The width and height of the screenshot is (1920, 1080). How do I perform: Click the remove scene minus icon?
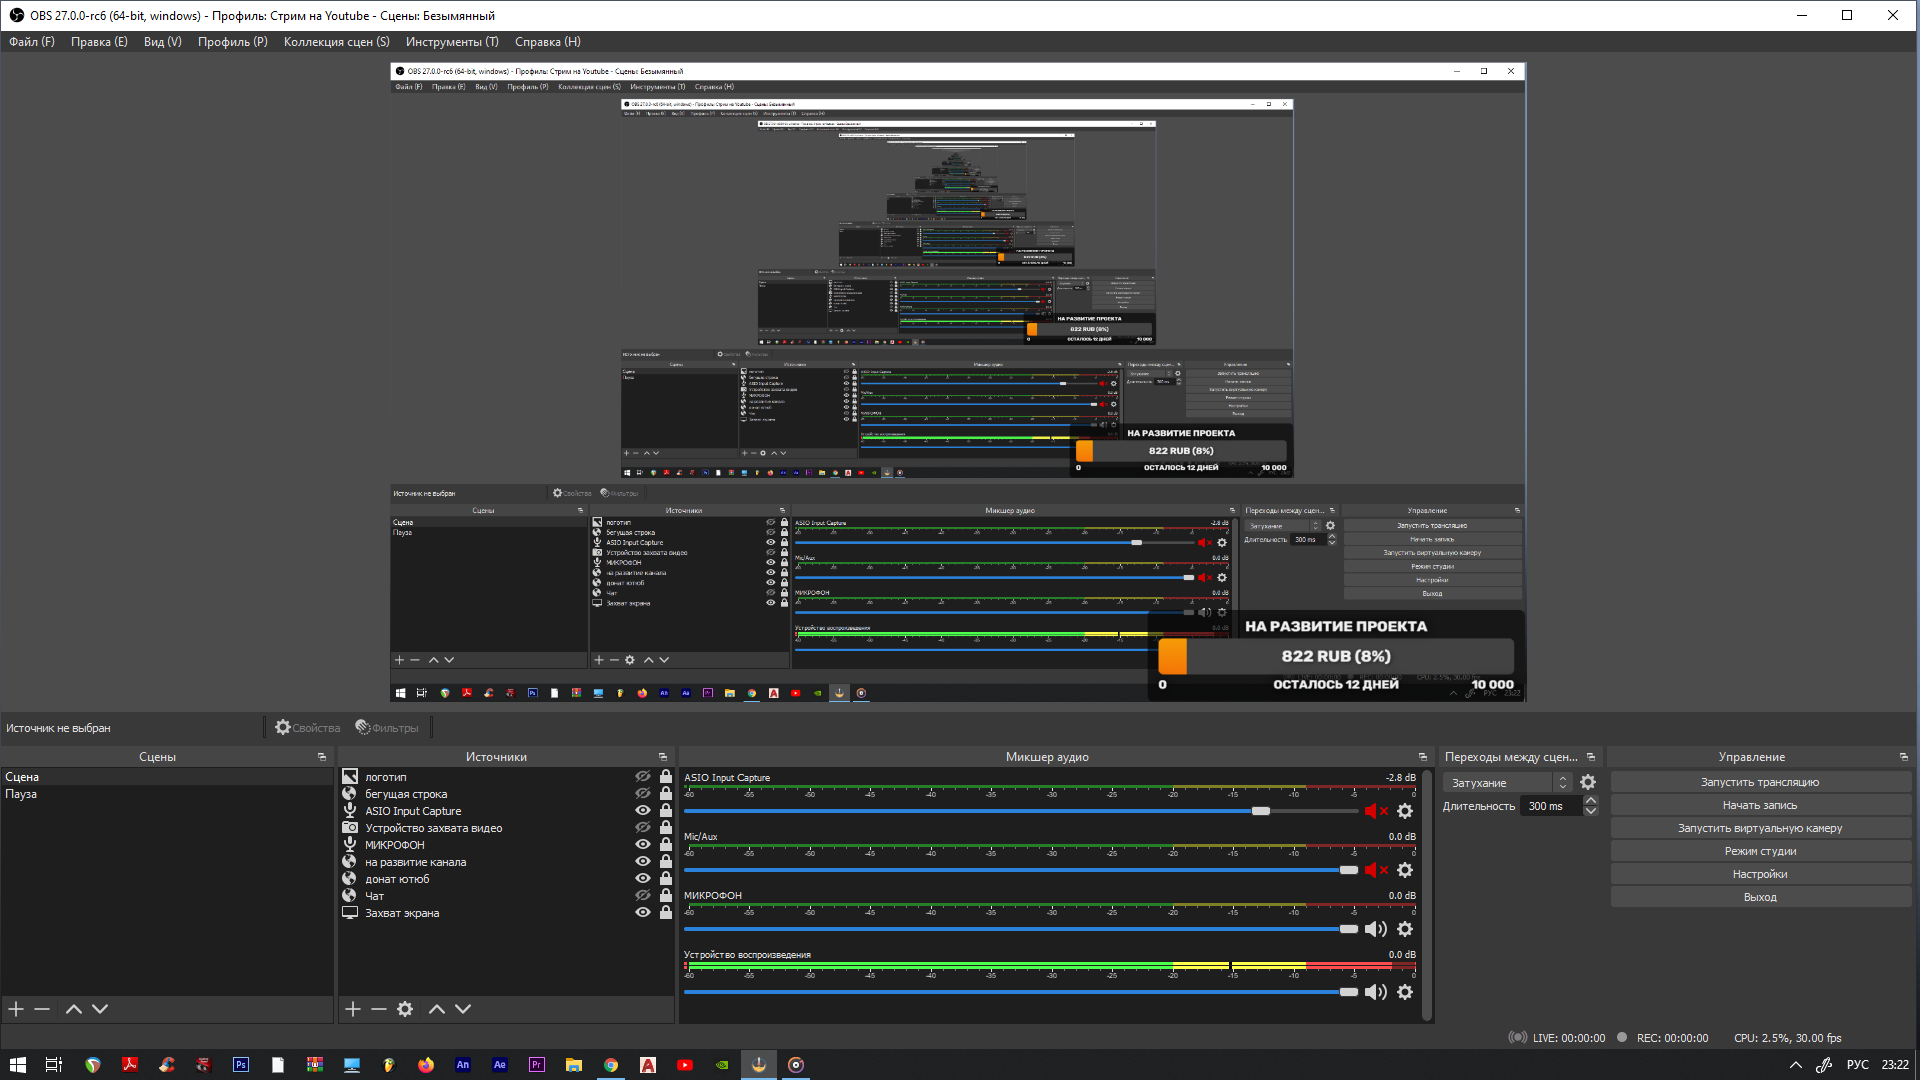pos(42,1009)
